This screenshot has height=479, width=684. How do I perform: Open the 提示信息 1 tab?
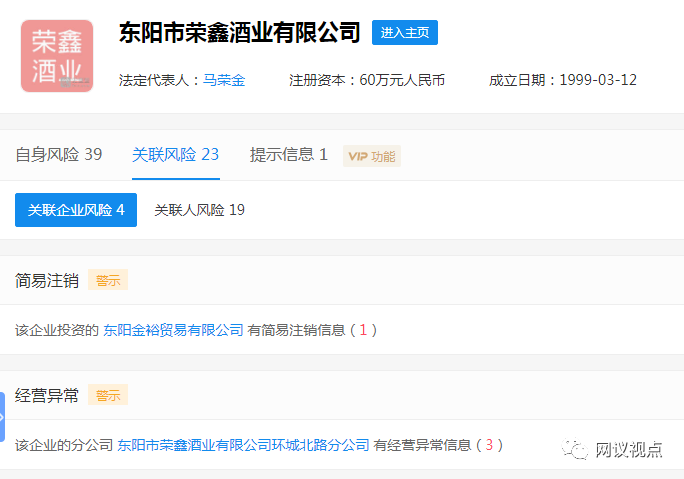tap(288, 155)
